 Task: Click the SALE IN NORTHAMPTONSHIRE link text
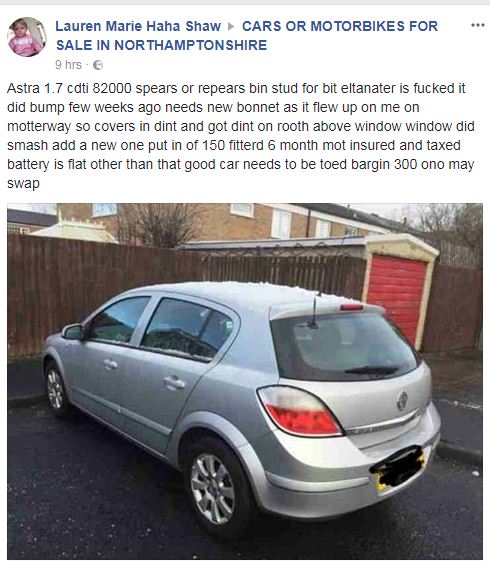click(x=161, y=45)
